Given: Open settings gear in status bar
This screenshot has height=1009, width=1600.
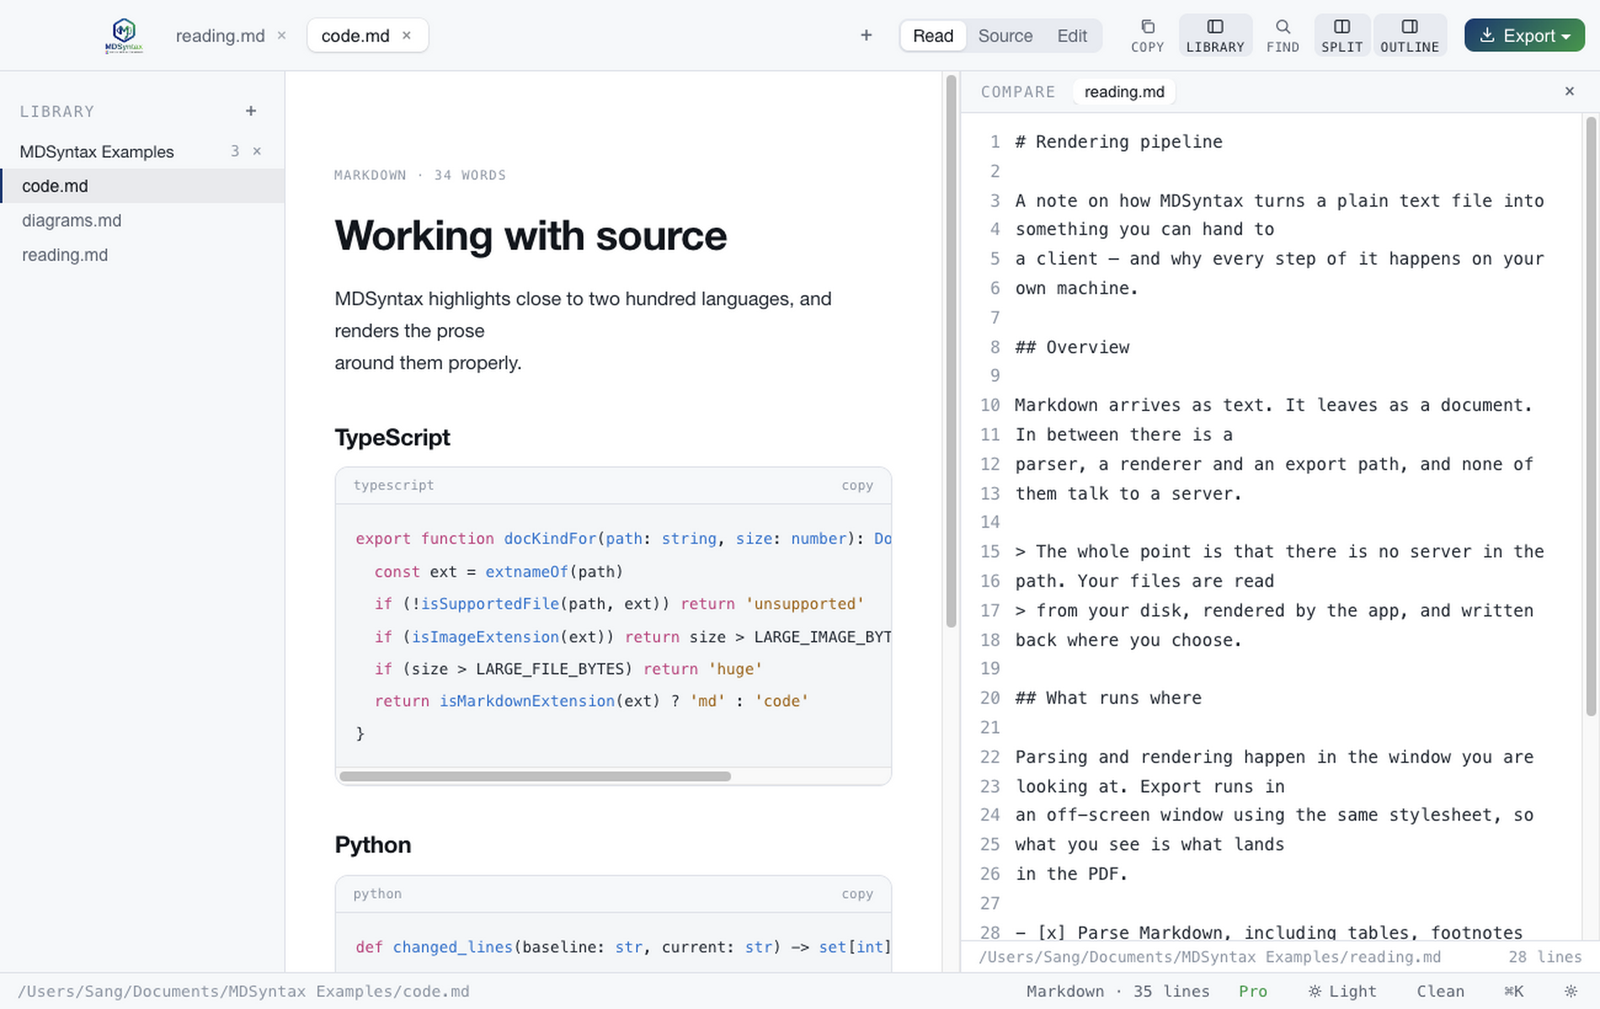Looking at the screenshot, I should (1571, 991).
